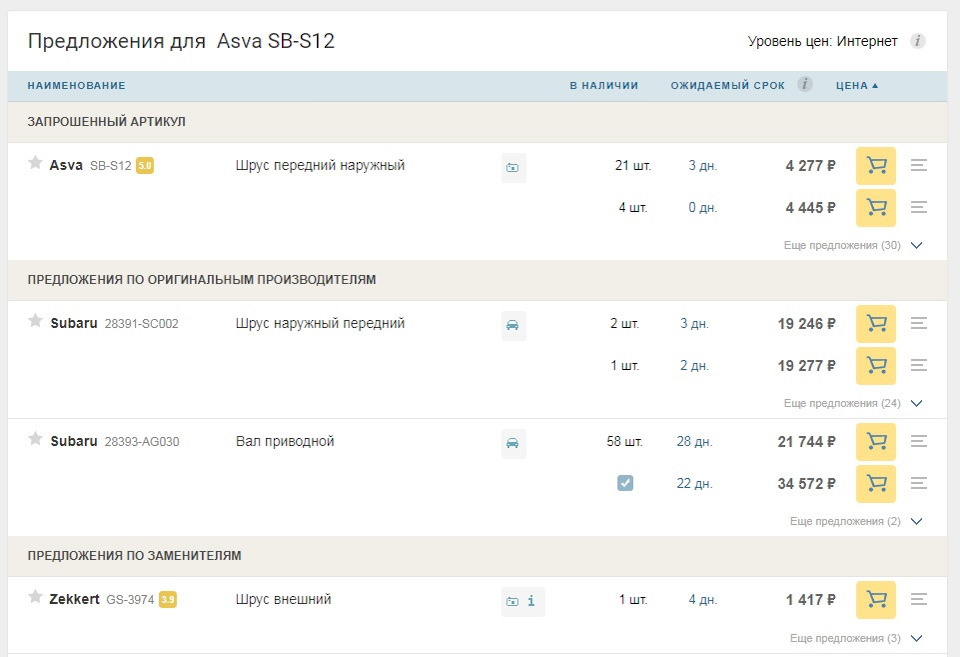Expand Еще предложения (2) for Subaru 28393-AG030
This screenshot has height=657, width=960.
(x=856, y=522)
